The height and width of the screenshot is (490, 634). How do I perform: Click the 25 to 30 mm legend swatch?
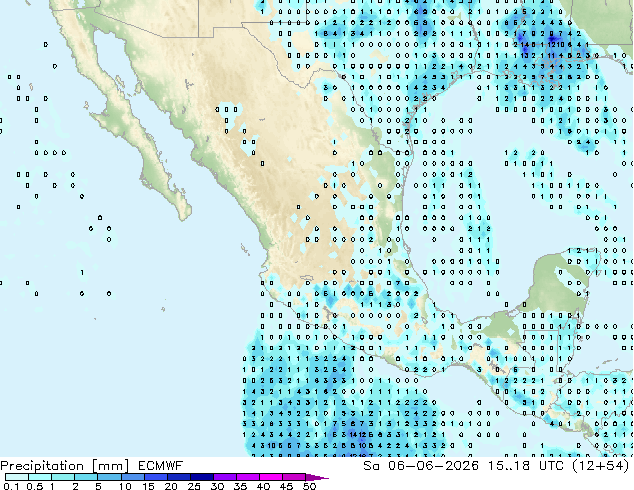pos(201,477)
